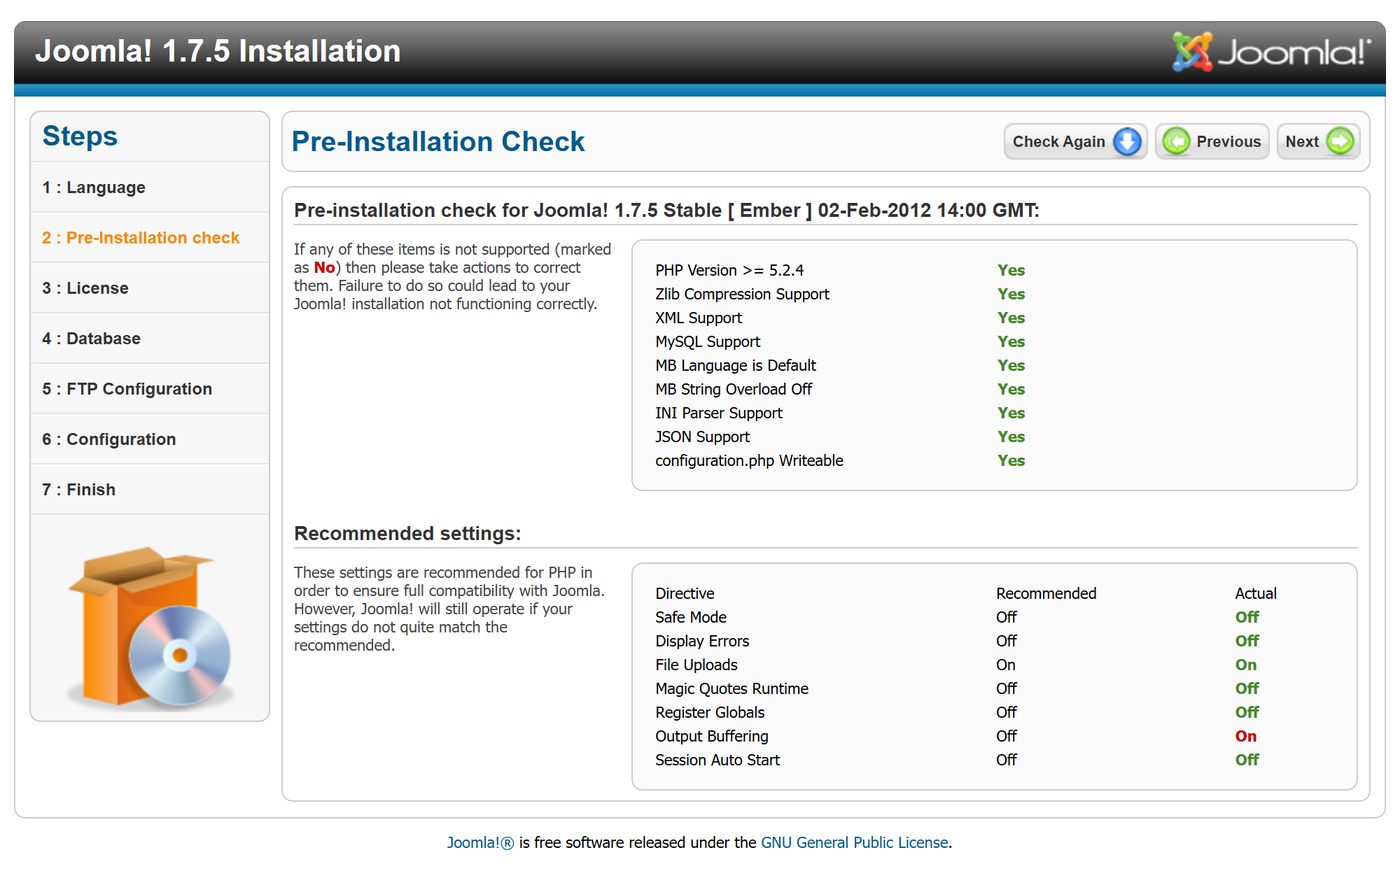Click the File Uploads directive label
Viewport: 1400px width, 878px height.
(x=696, y=665)
